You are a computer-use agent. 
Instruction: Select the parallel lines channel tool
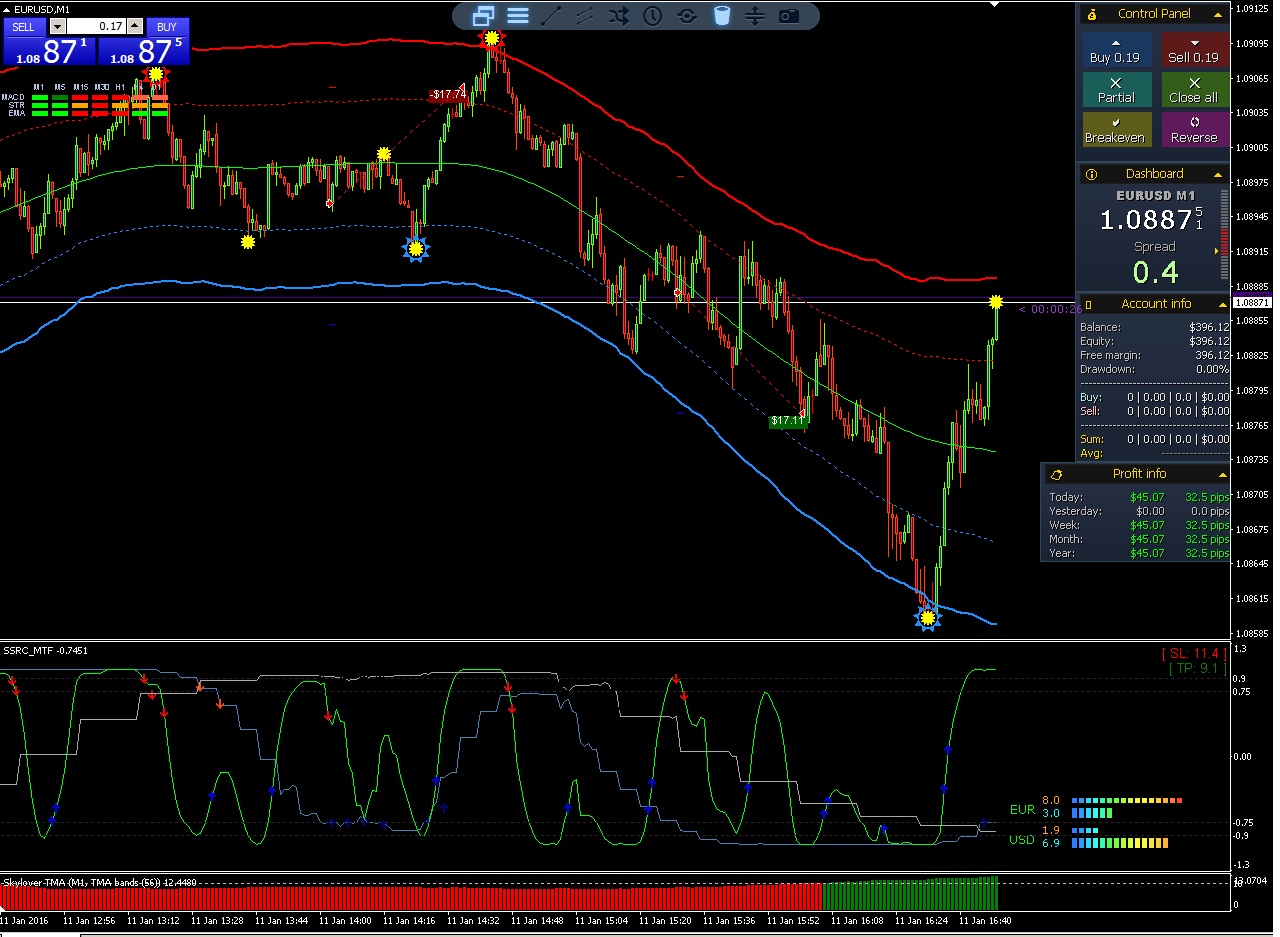(x=585, y=16)
